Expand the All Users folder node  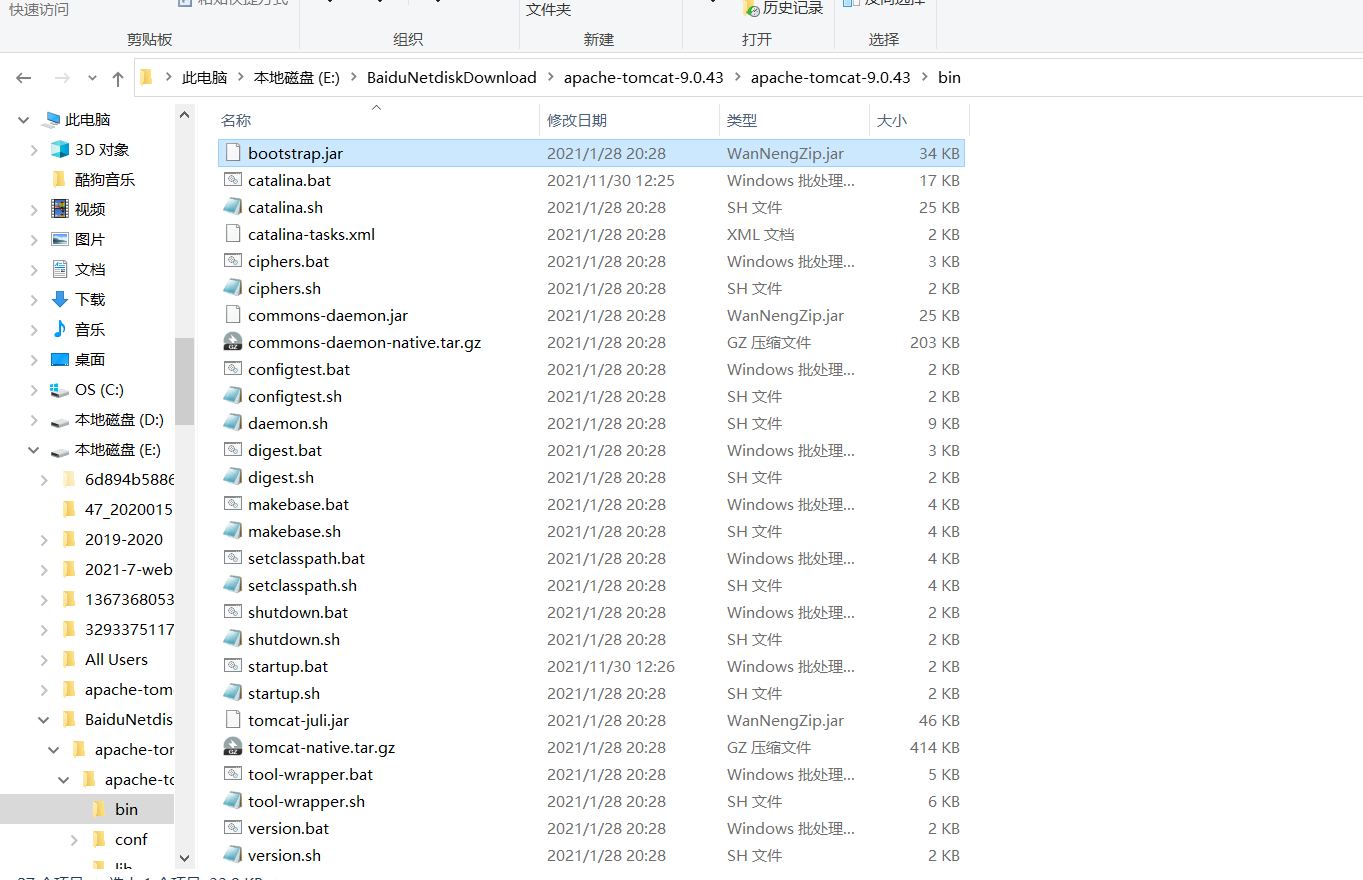[44, 659]
